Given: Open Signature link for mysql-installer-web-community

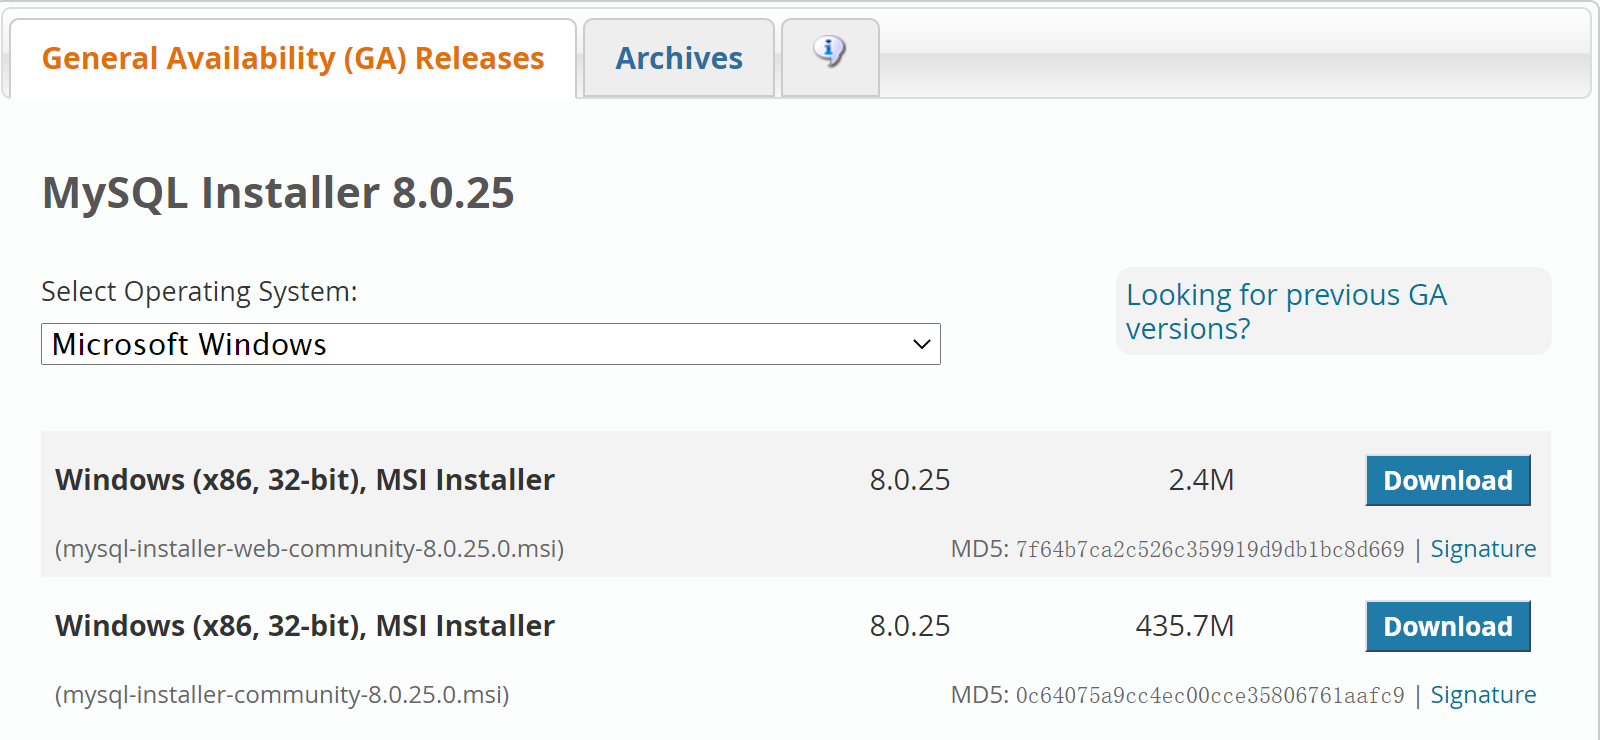Looking at the screenshot, I should [1483, 549].
